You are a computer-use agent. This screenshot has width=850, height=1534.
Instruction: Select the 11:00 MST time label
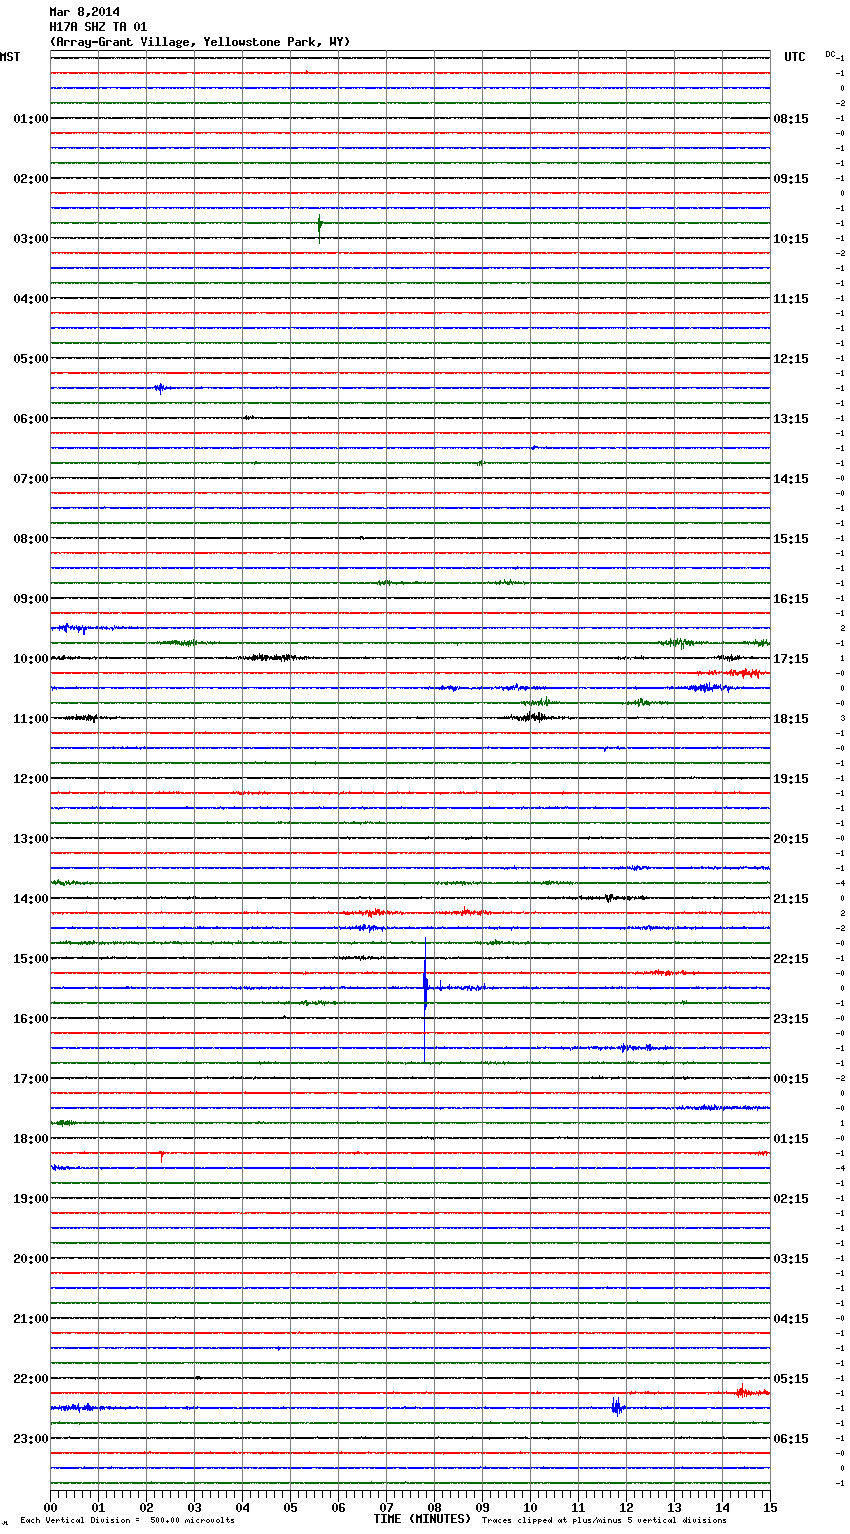click(31, 719)
